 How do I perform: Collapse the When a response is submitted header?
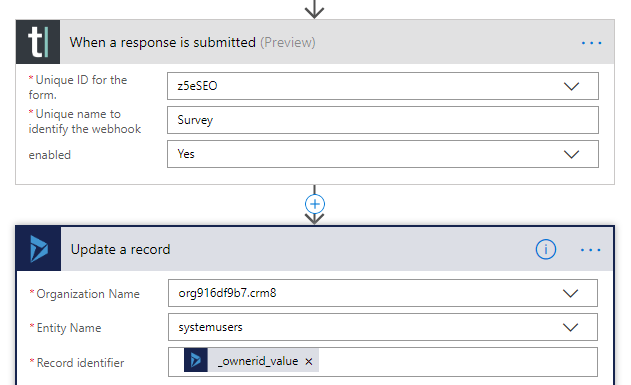coord(192,42)
